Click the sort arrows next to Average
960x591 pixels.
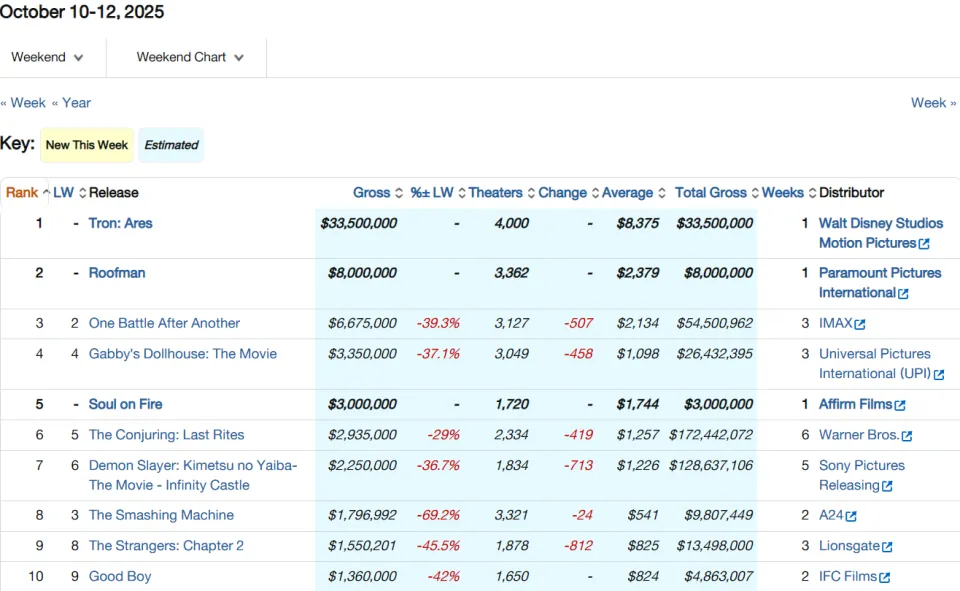pos(662,193)
